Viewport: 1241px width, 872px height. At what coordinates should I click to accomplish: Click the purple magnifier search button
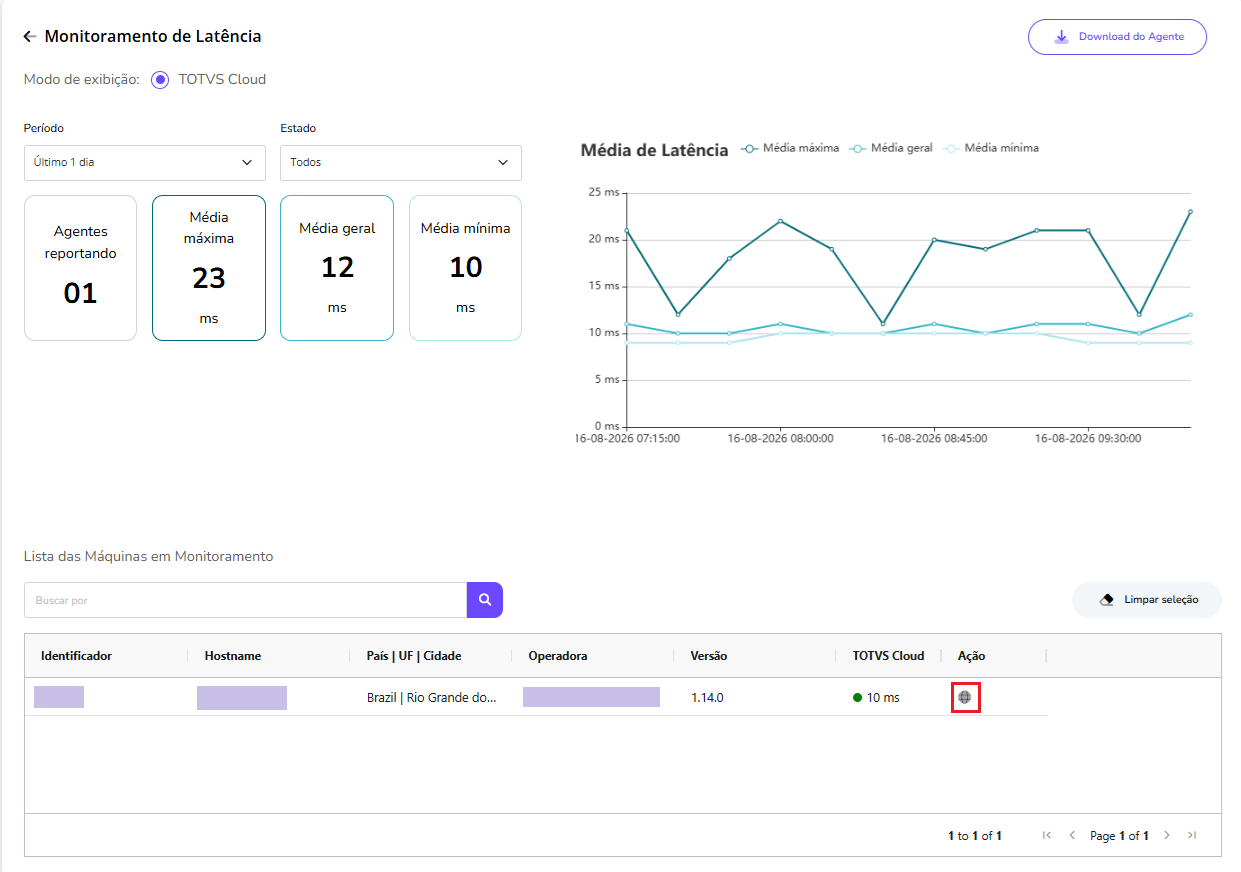pos(485,600)
